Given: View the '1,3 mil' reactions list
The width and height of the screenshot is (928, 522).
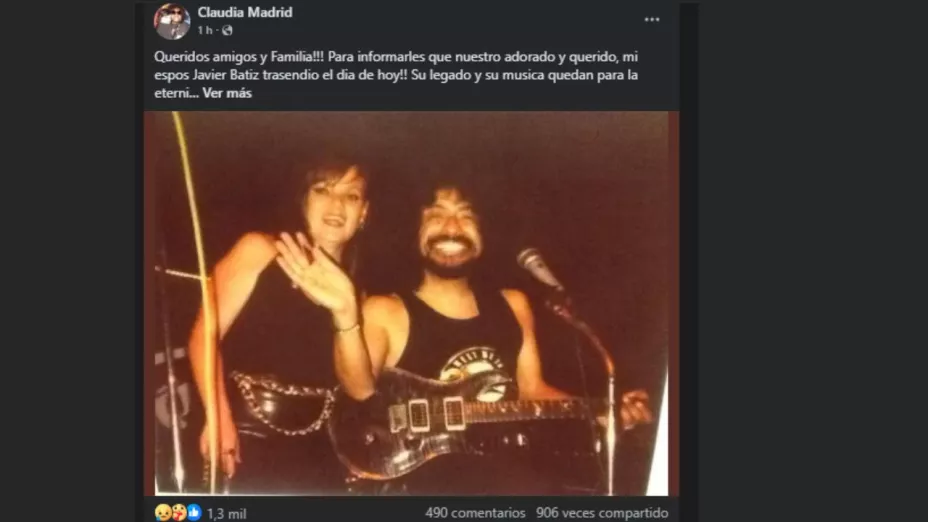Looking at the screenshot, I should (226, 514).
